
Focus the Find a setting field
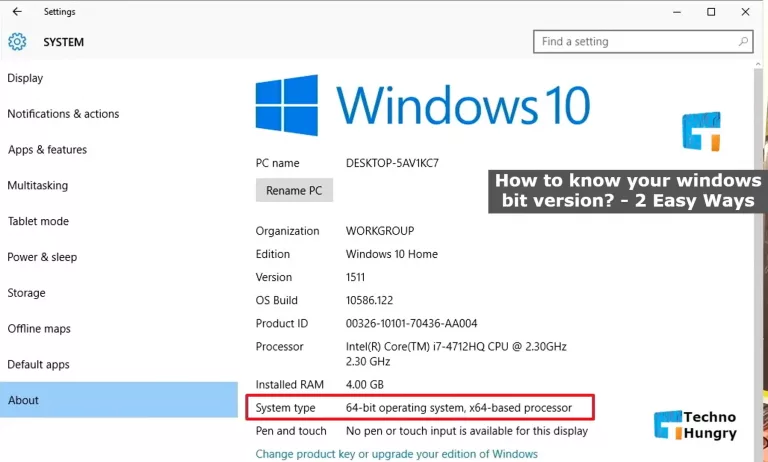point(643,42)
